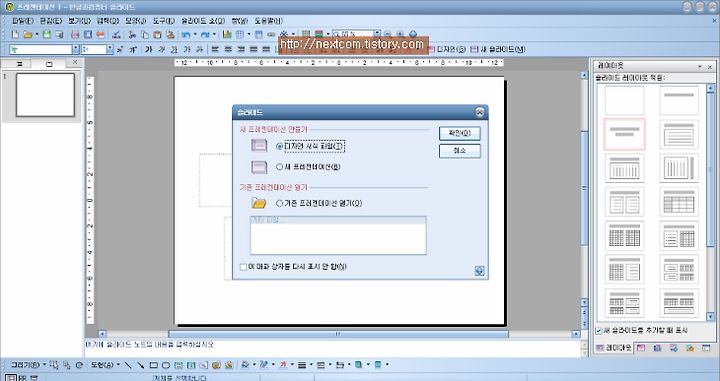This screenshot has height=381, width=720.
Task: Open the 파일 (File) menu
Action: 22,21
